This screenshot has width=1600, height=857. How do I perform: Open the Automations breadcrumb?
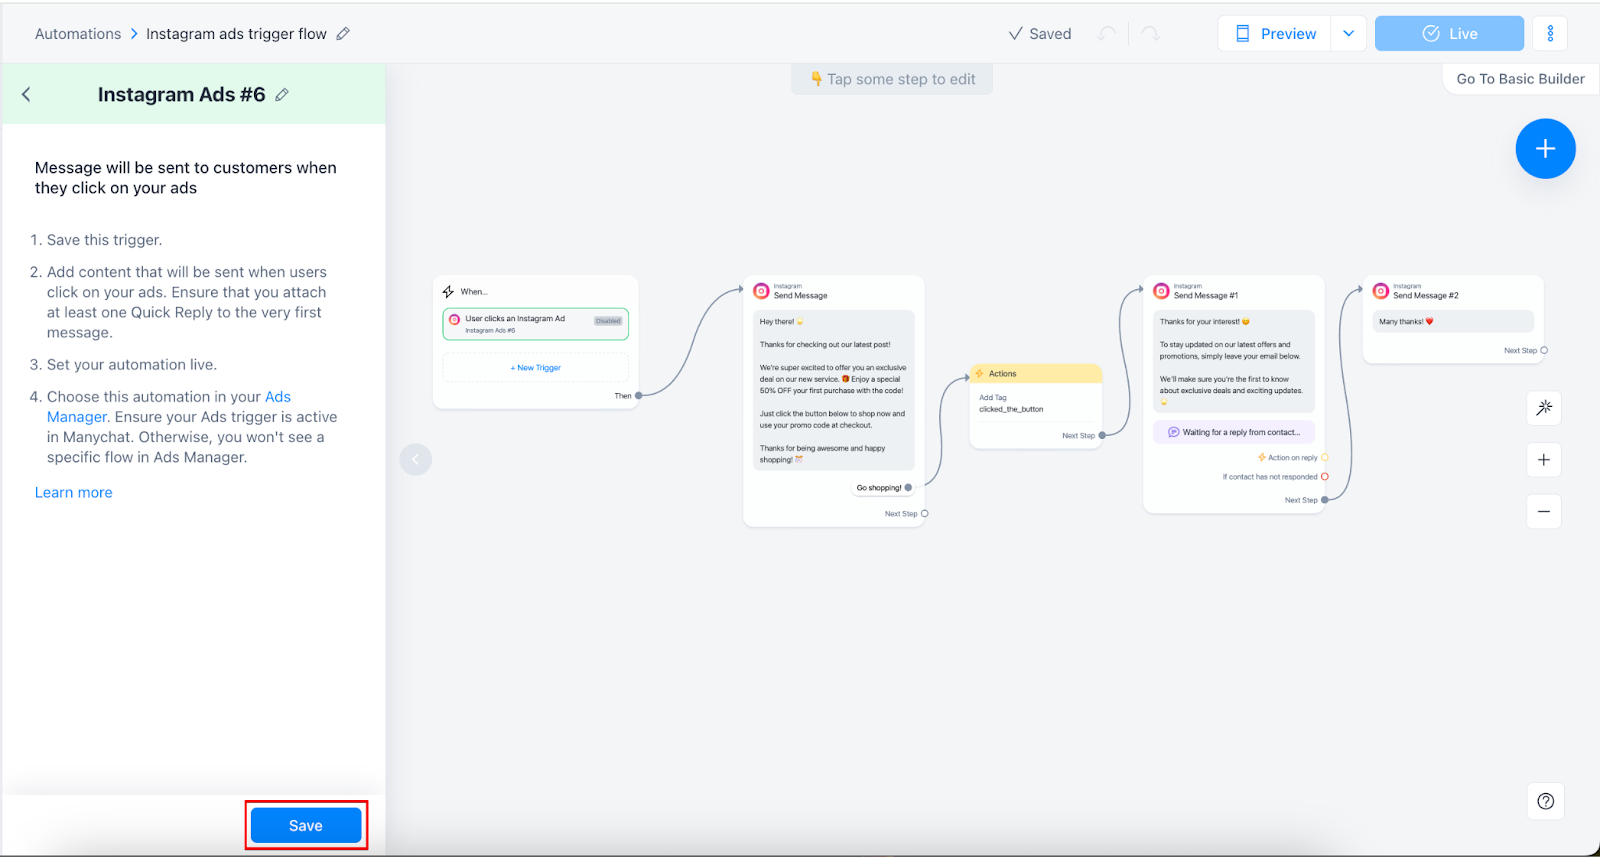click(x=78, y=34)
